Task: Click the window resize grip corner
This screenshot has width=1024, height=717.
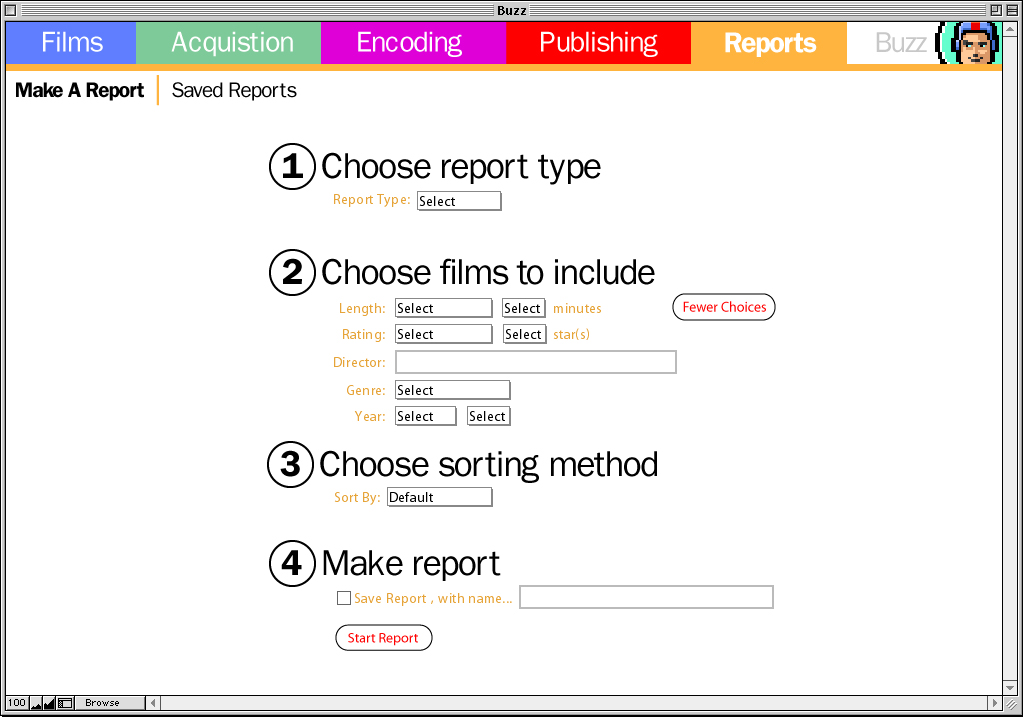Action: point(1011,704)
